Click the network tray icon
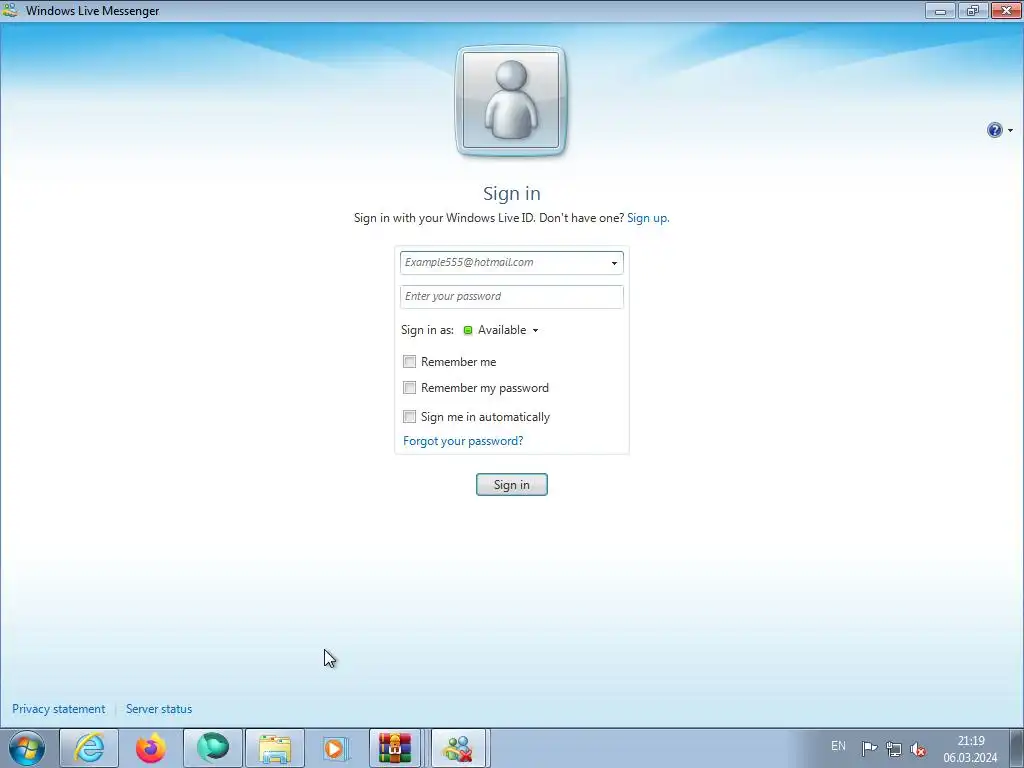 893,748
